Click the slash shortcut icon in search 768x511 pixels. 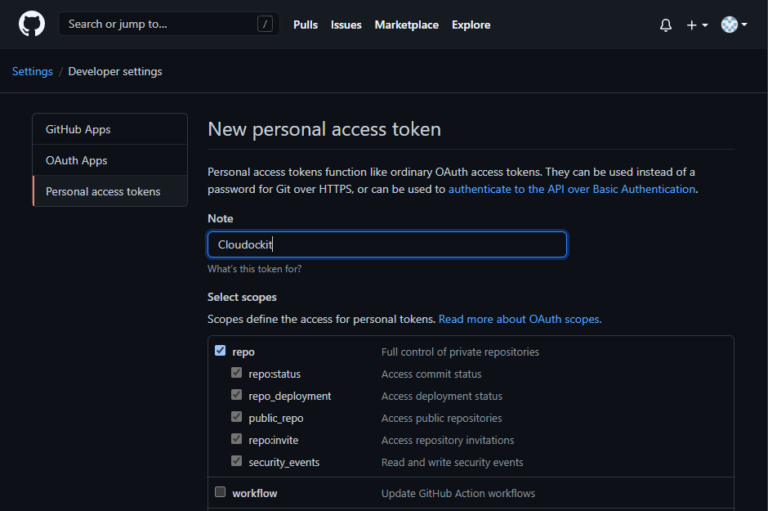(x=265, y=24)
